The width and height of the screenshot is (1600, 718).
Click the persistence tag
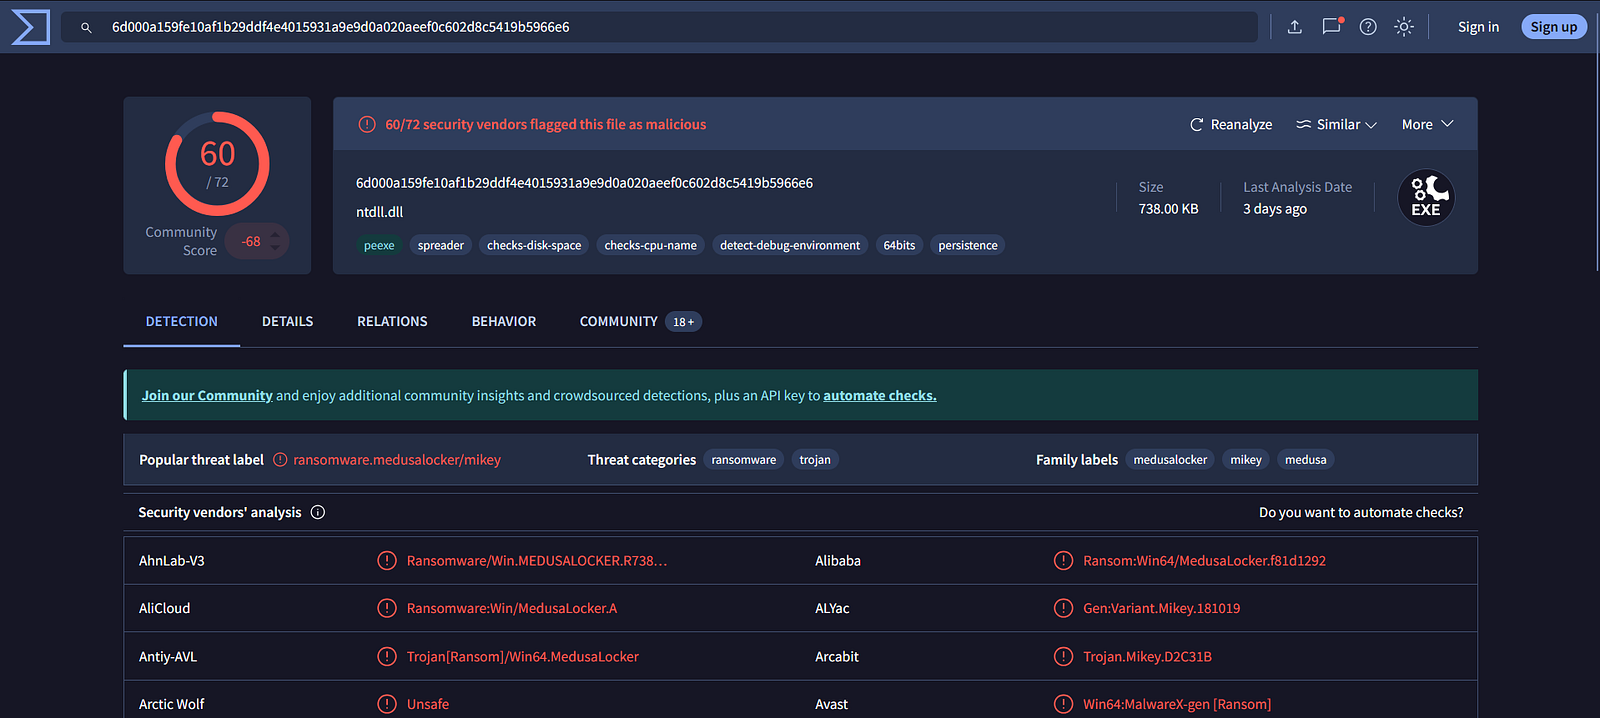point(968,245)
